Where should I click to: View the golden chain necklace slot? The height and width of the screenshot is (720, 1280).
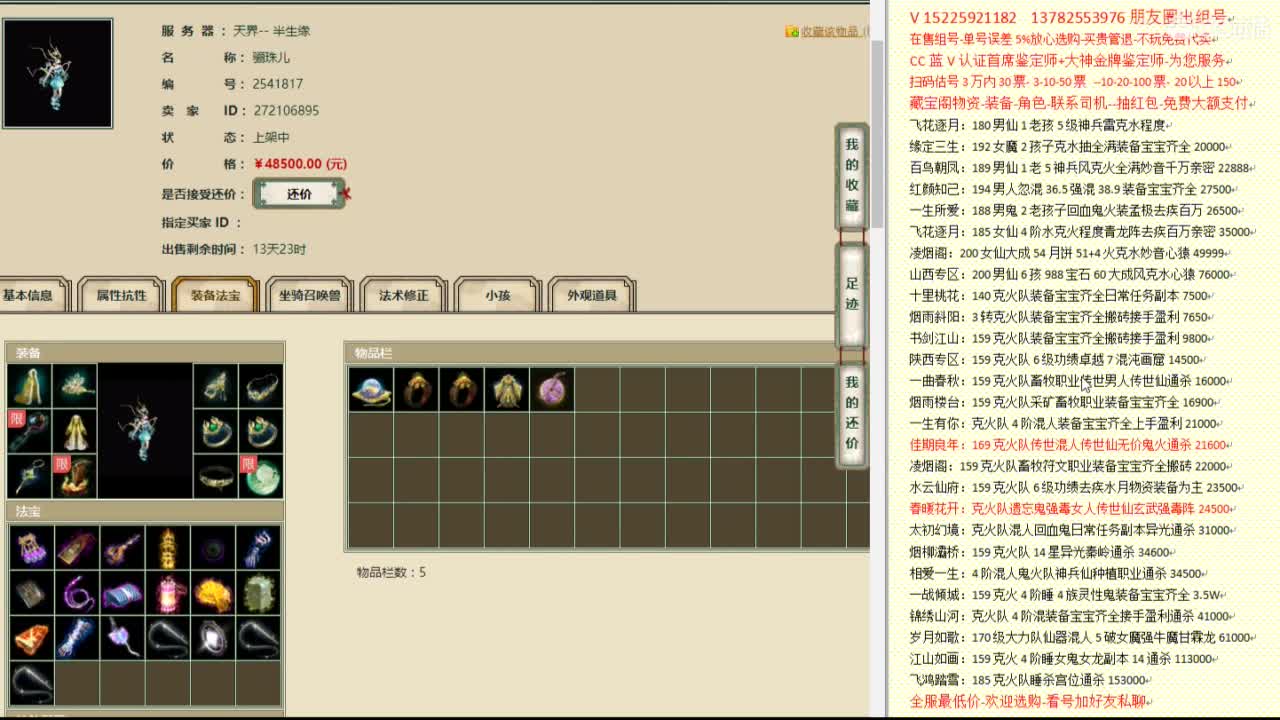click(260, 386)
